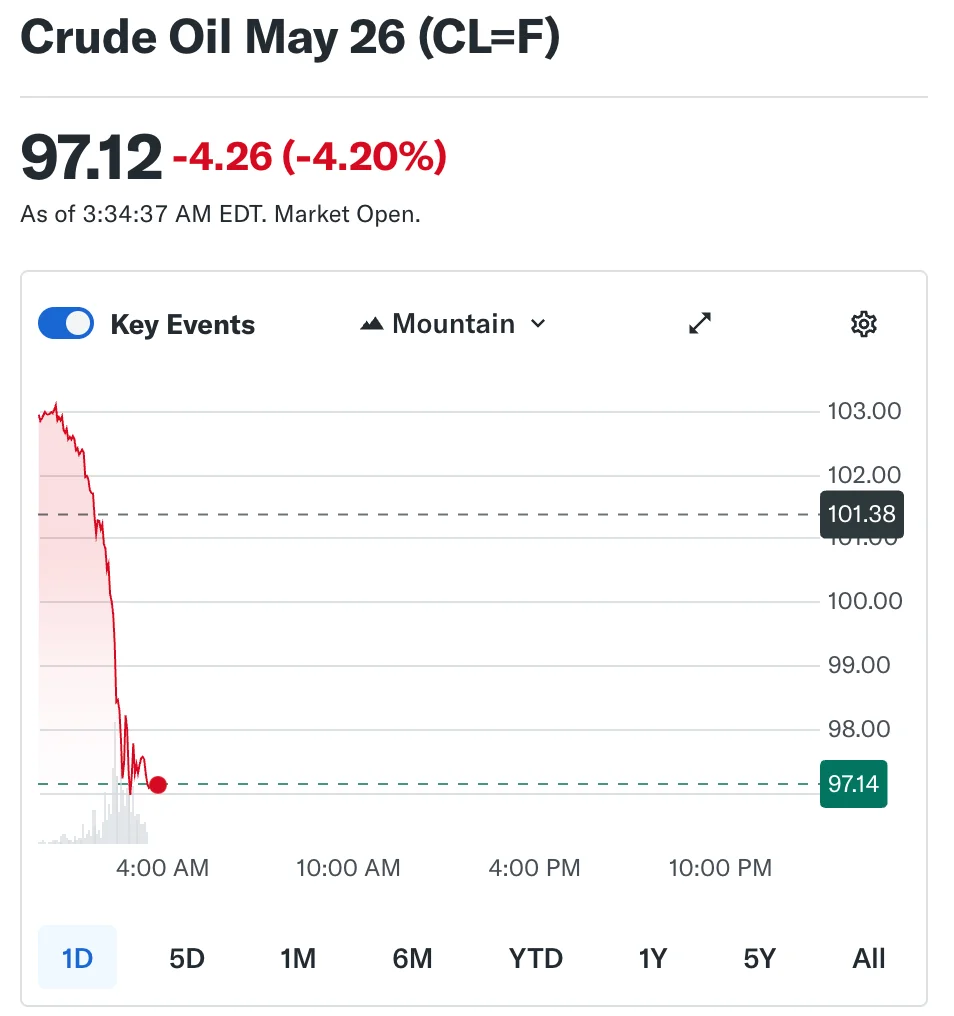Switch to the 1Y range
Image resolution: width=954 pixels, height=1016 pixels.
point(652,958)
